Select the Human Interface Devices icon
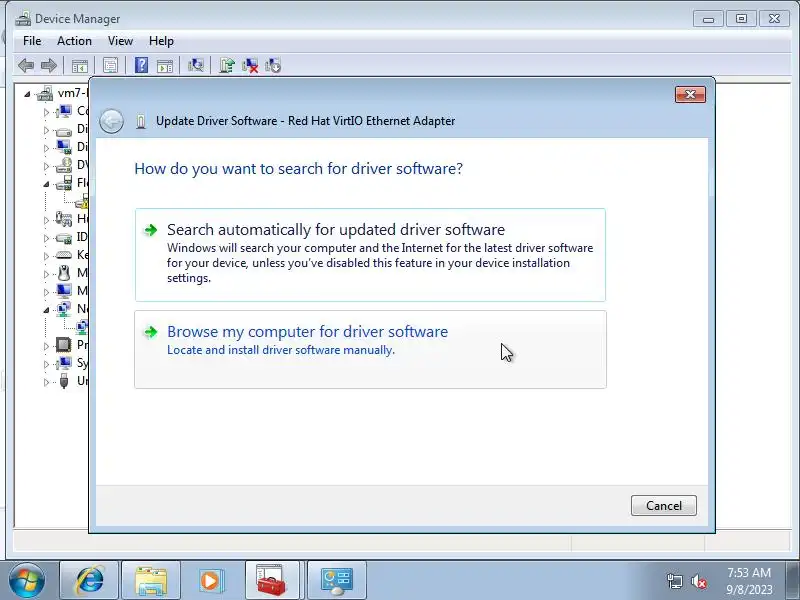 click(x=64, y=219)
